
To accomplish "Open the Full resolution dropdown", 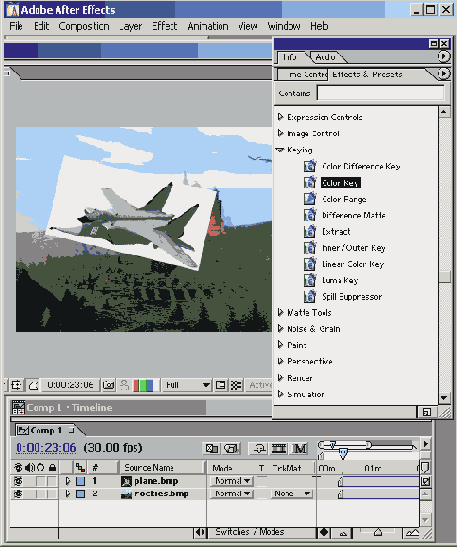I will click(187, 385).
